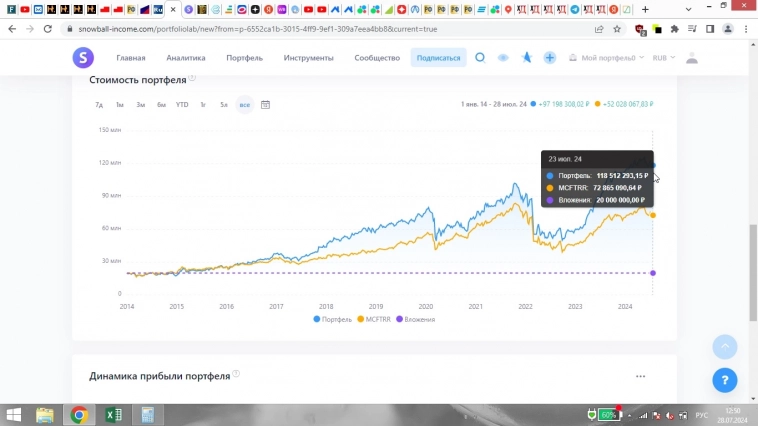Open the Аналитика menu

(x=186, y=58)
